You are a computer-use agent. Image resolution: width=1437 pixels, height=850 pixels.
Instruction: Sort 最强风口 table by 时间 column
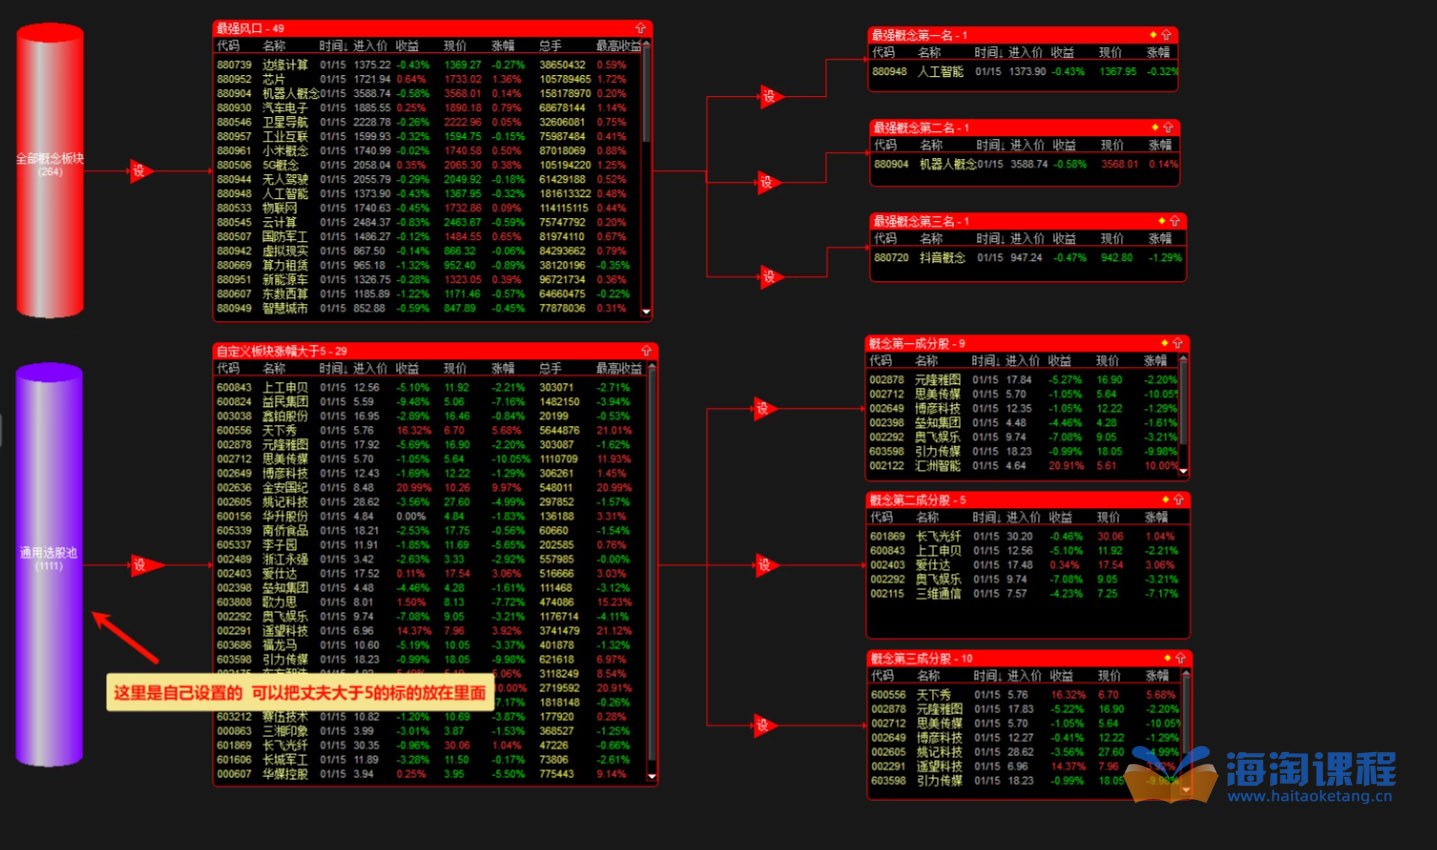coord(333,46)
